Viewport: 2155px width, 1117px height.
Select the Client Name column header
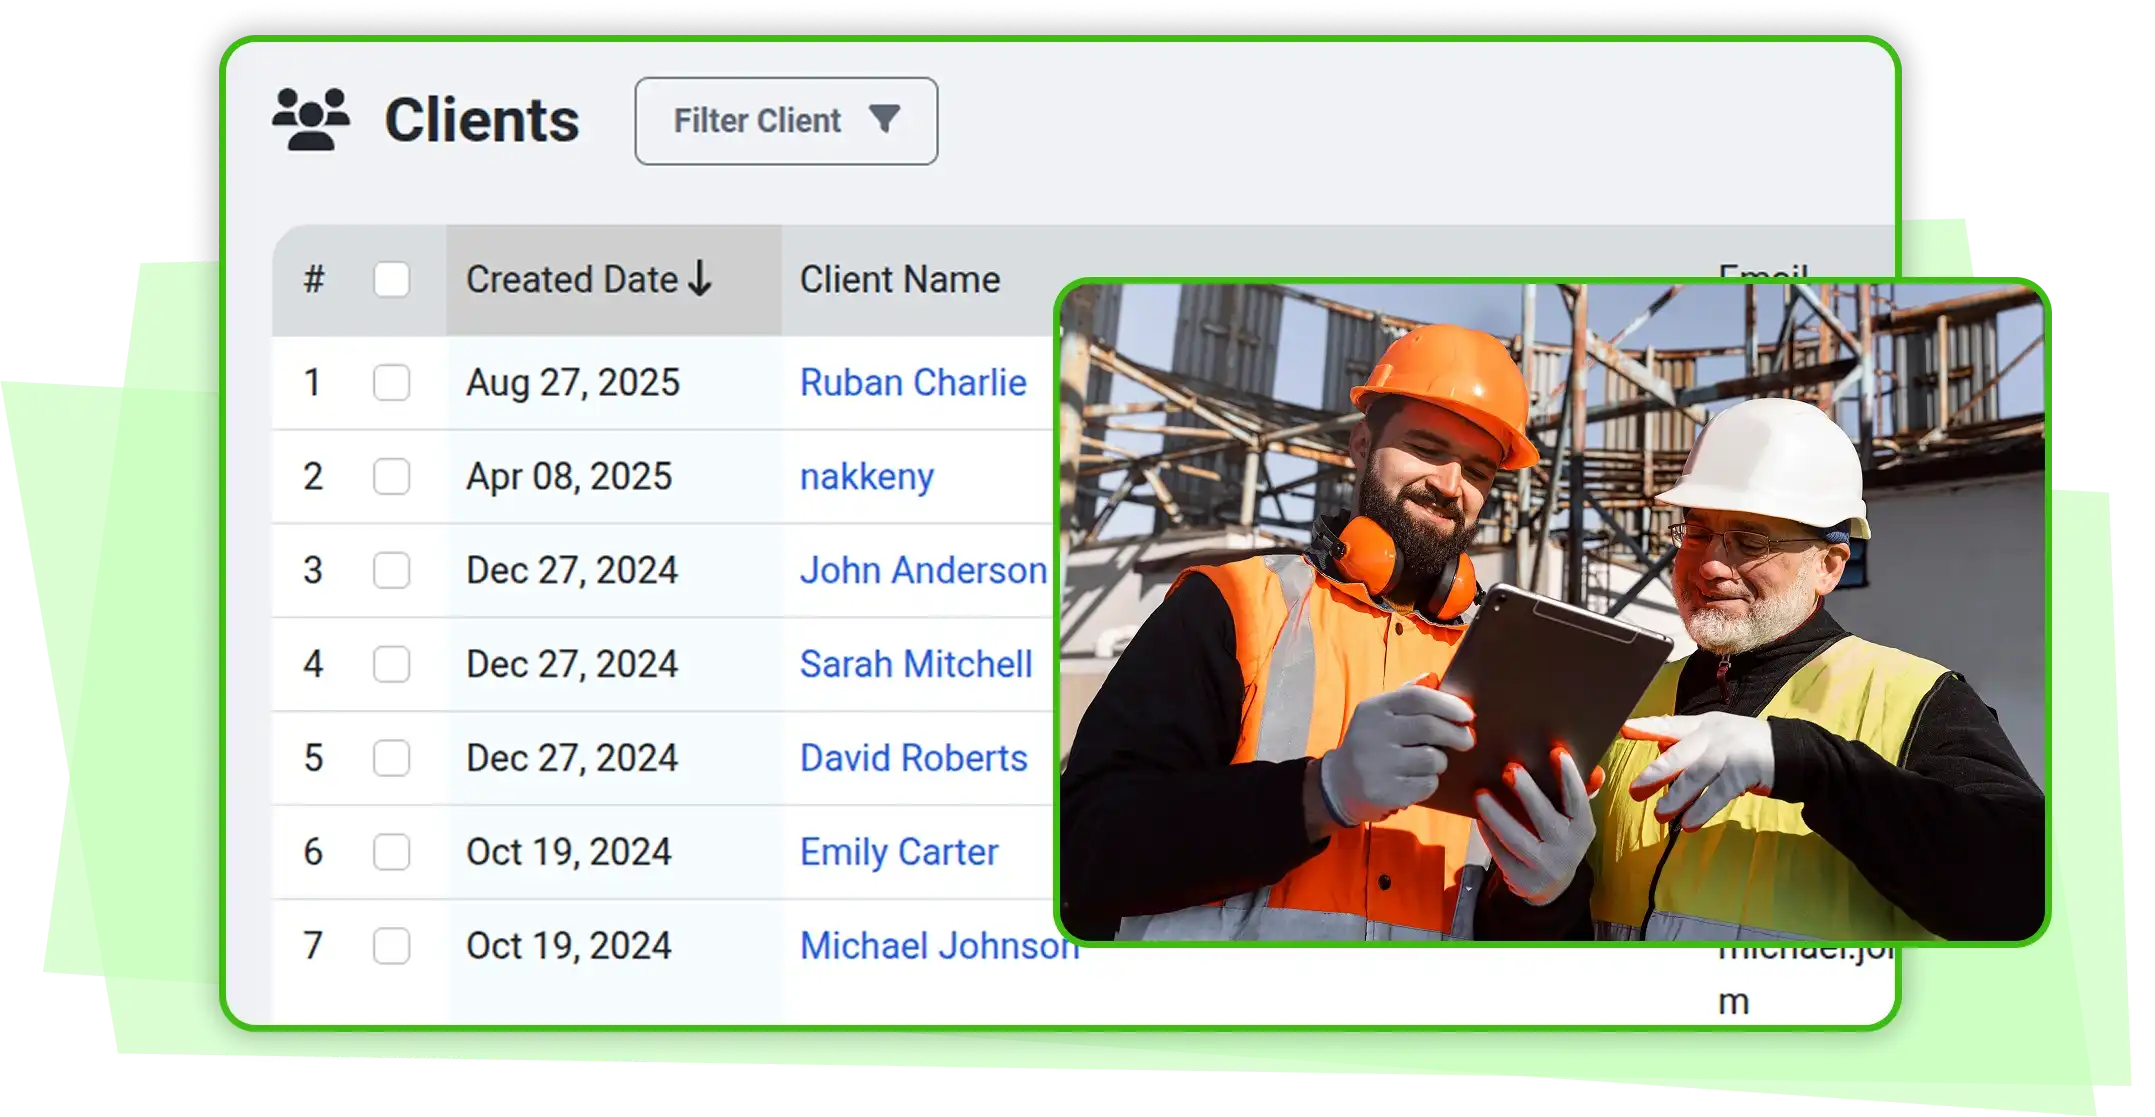tap(899, 279)
